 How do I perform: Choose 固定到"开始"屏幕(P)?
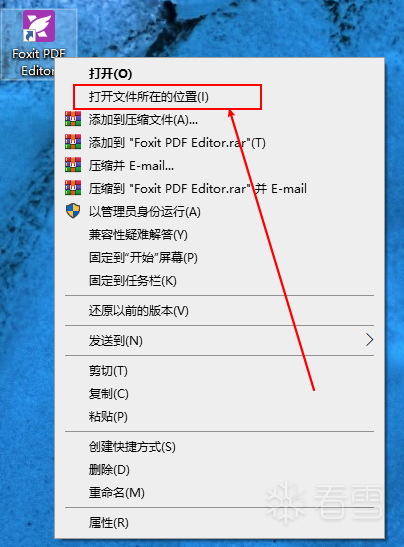tap(219, 258)
